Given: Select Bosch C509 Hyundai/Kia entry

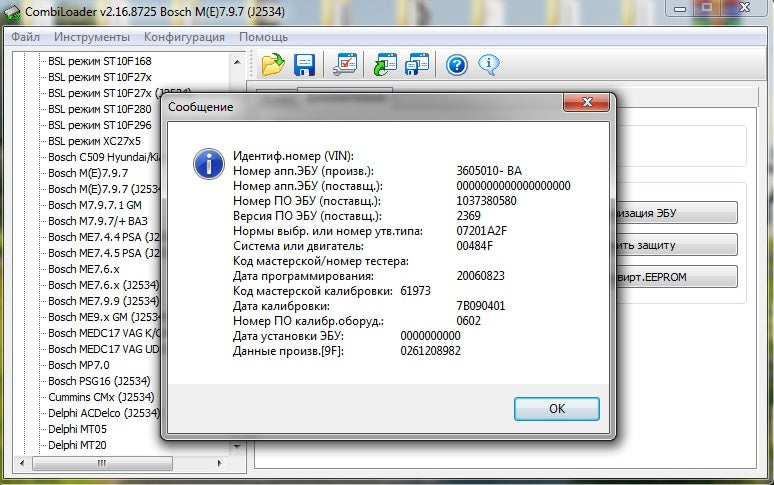Looking at the screenshot, I should point(104,157).
